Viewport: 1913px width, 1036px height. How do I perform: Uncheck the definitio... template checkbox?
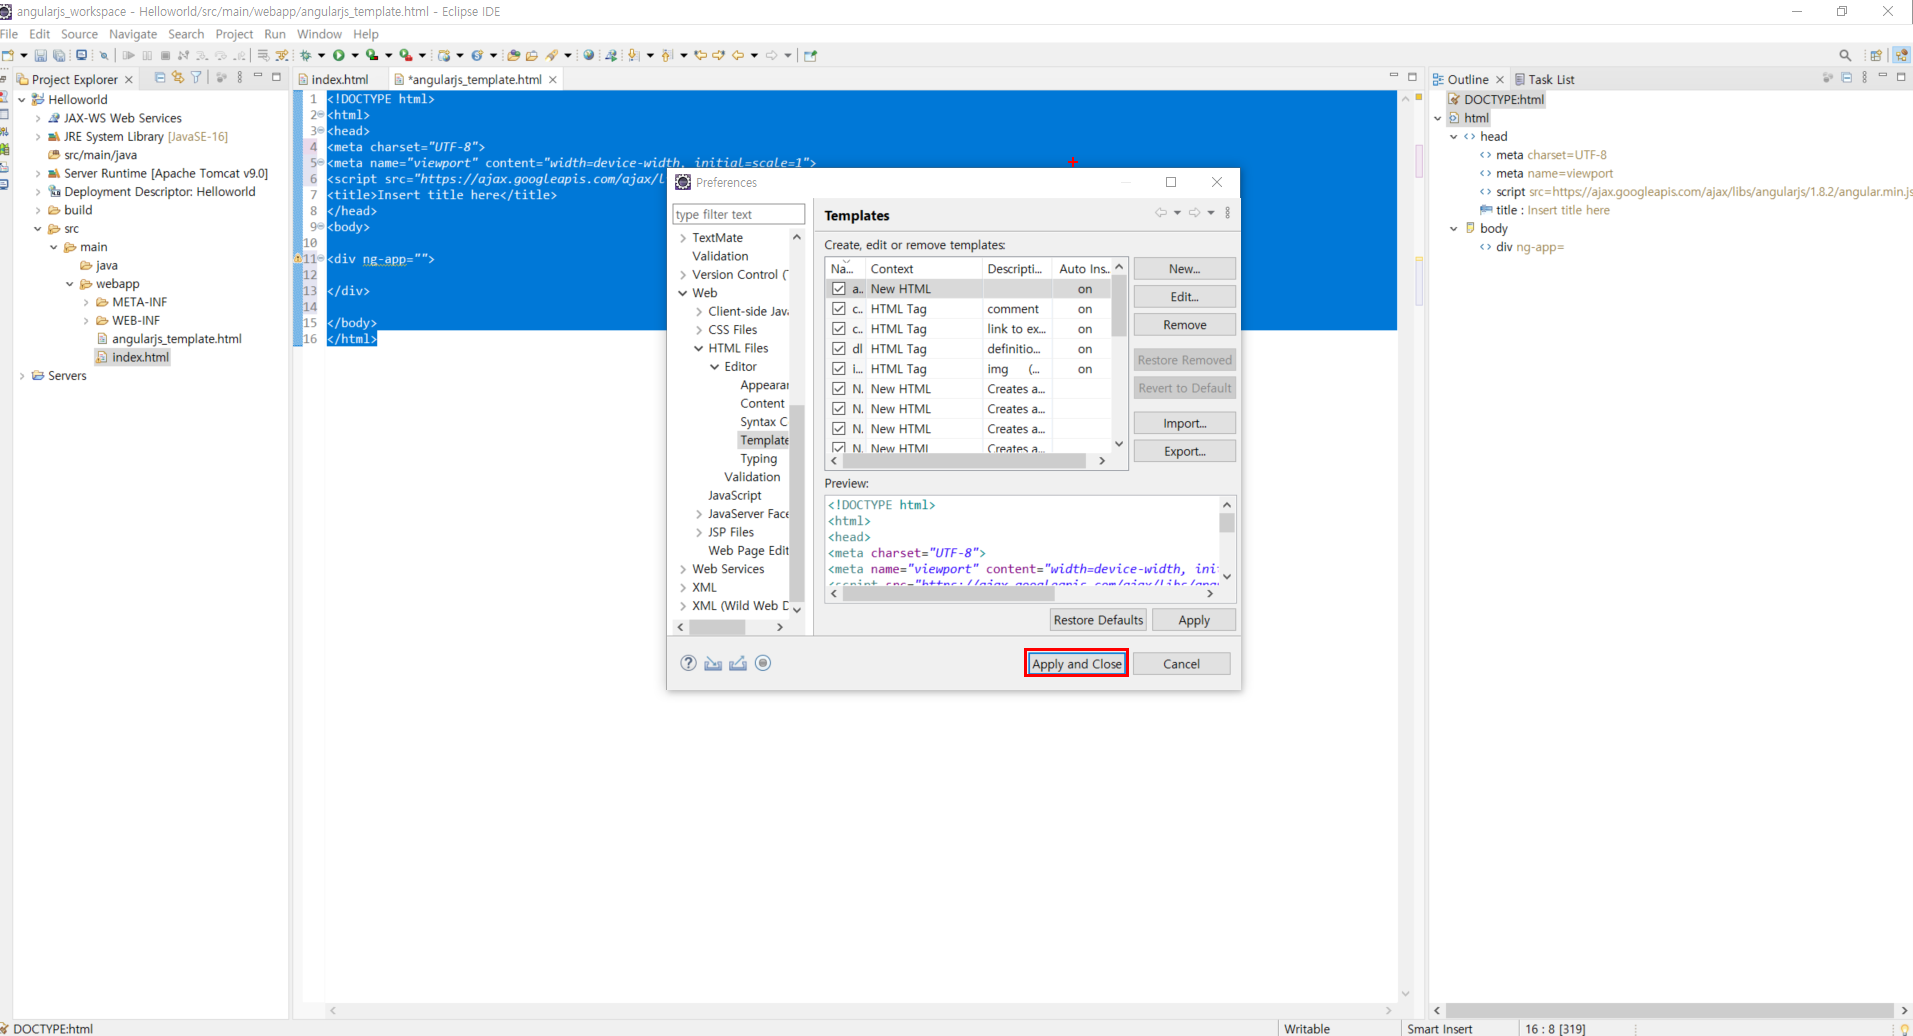point(839,349)
